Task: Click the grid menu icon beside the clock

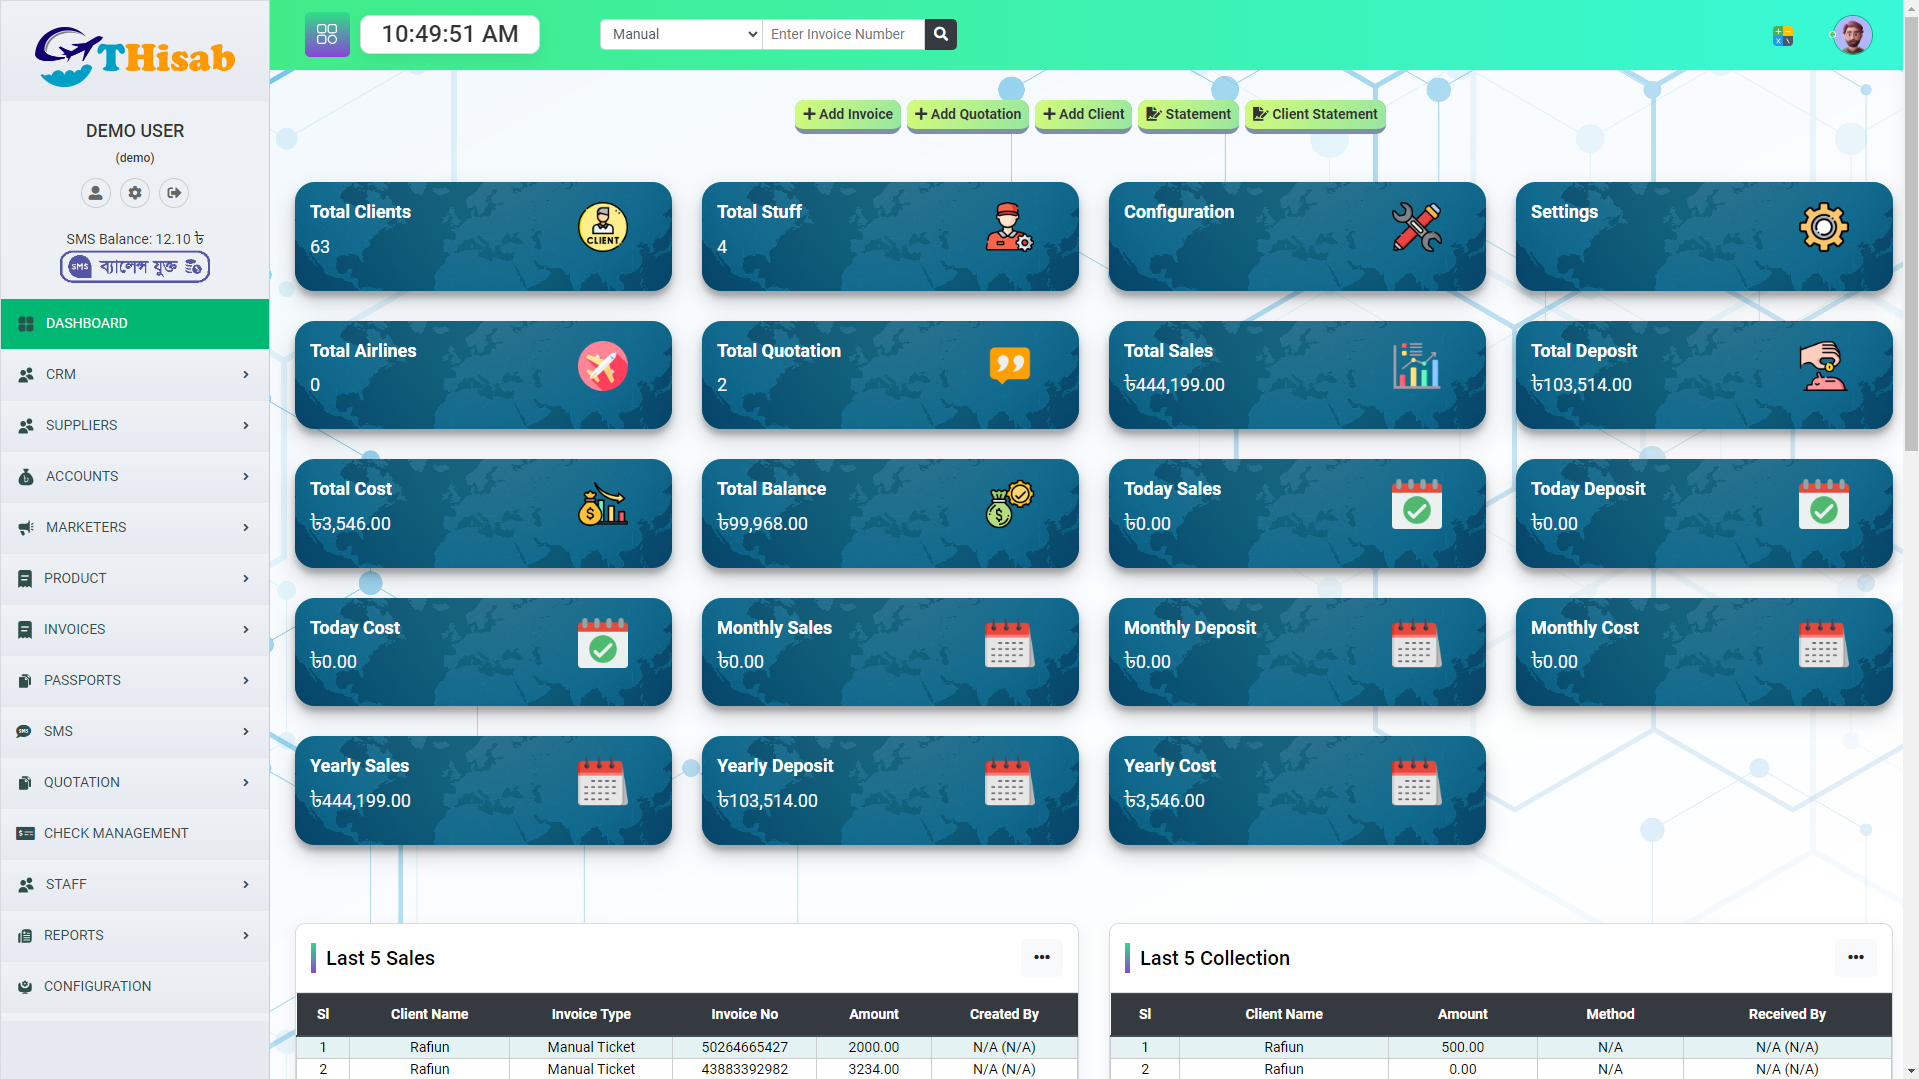Action: (327, 34)
